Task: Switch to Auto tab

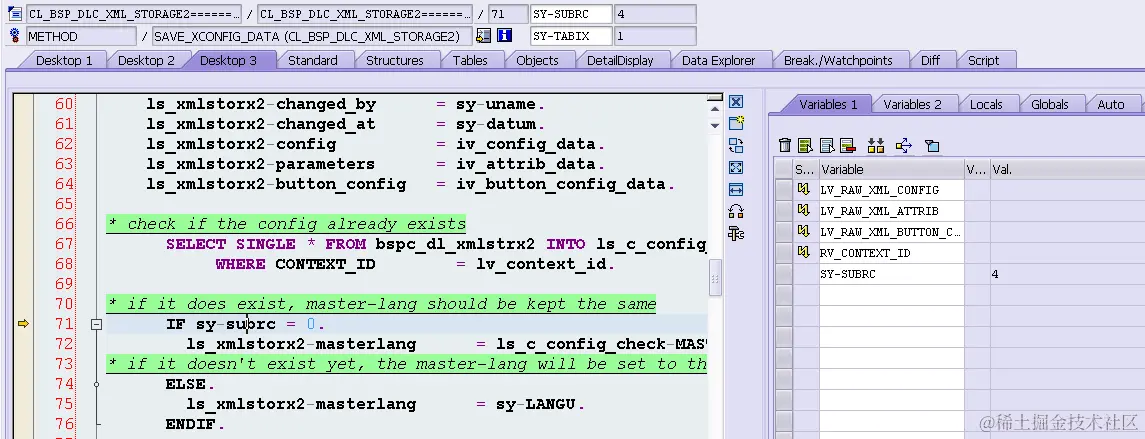Action: tap(1111, 104)
